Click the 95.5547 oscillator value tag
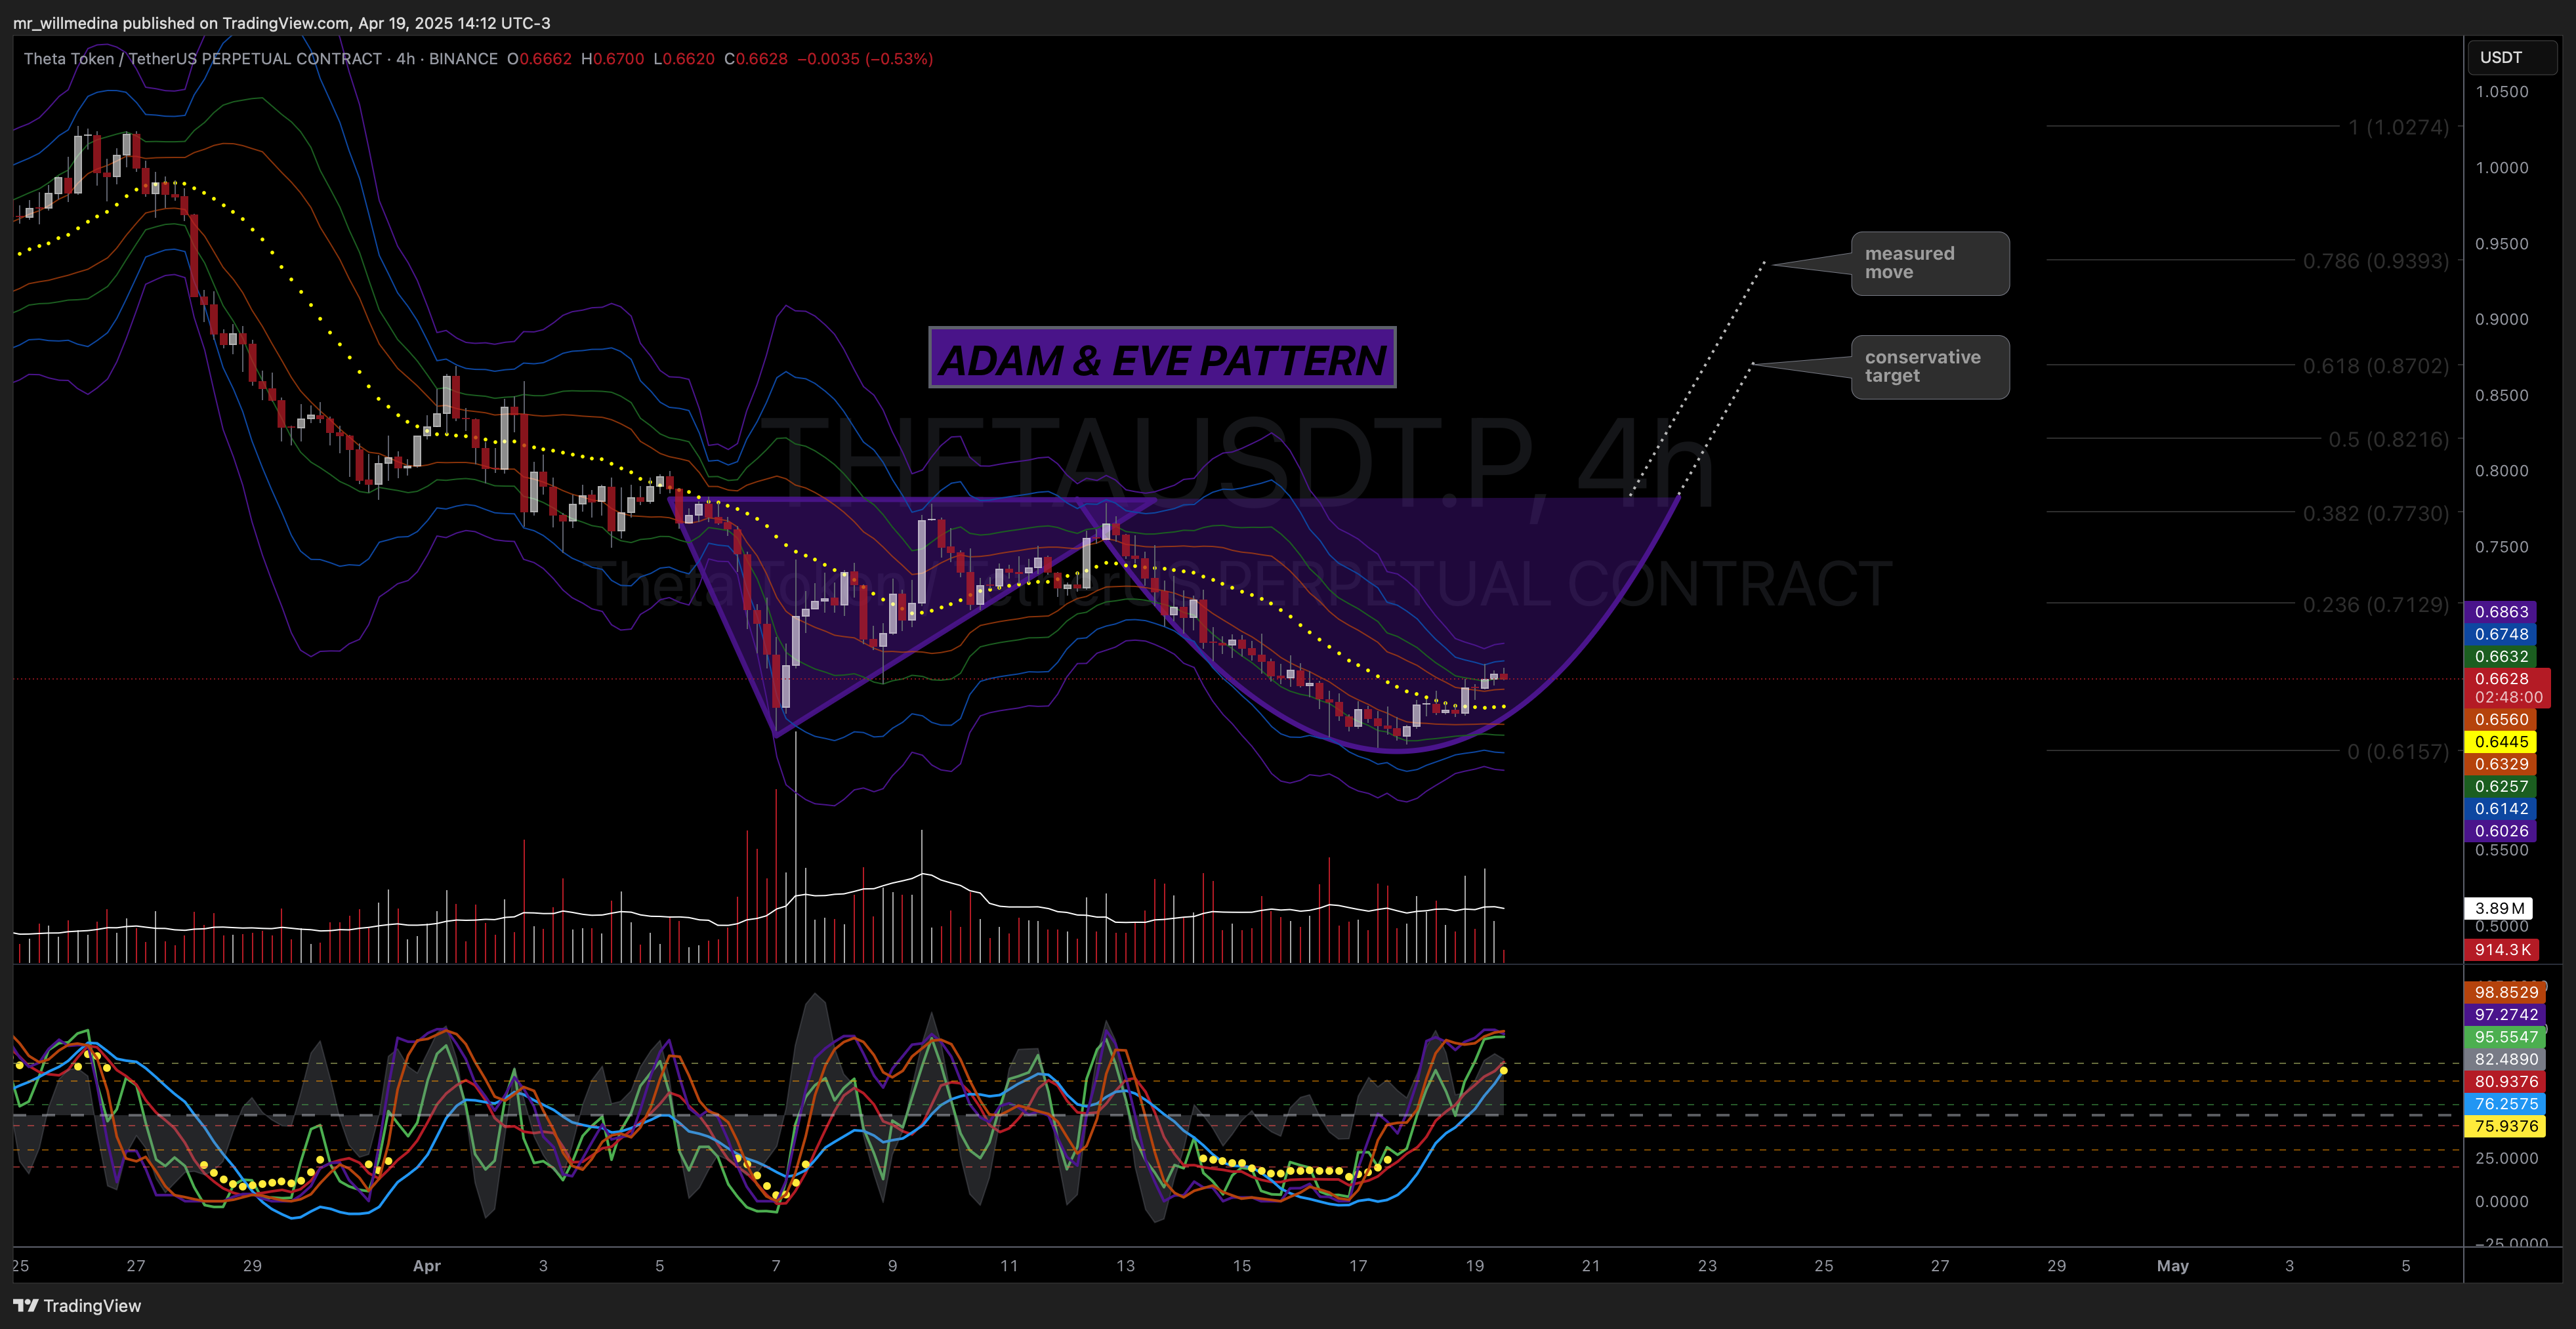 tap(2505, 1037)
